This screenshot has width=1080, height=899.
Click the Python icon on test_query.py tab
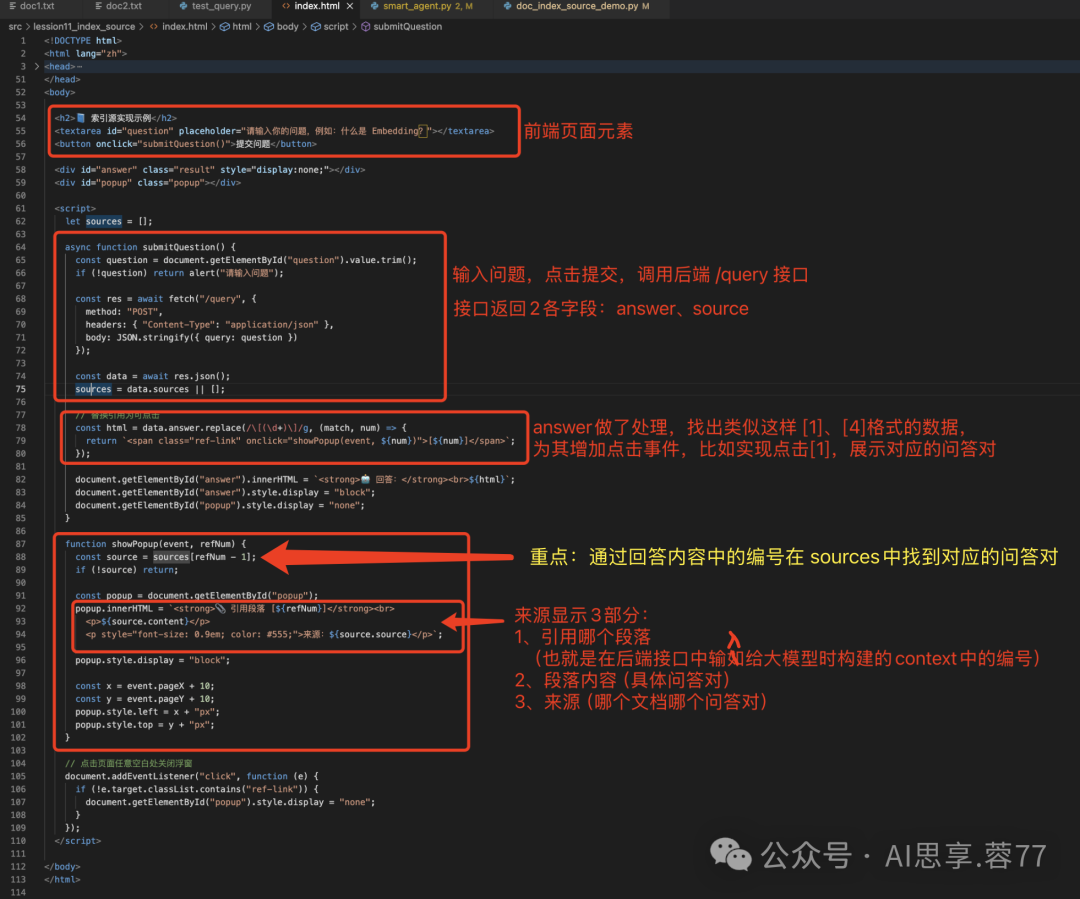(x=183, y=6)
